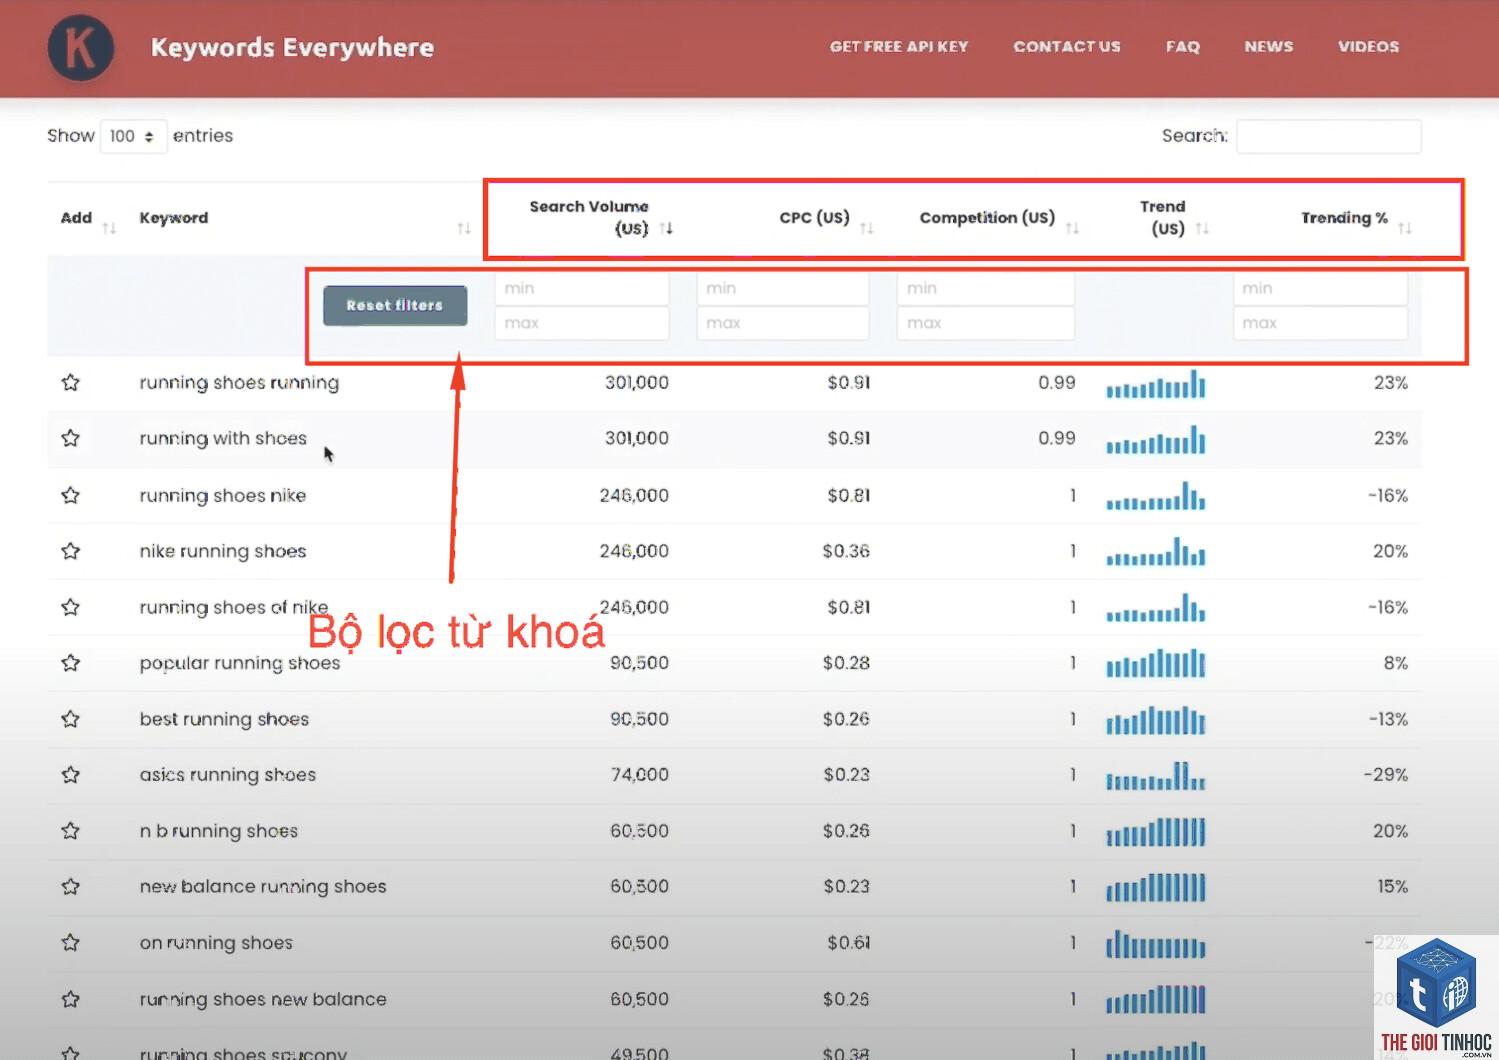Click the Search Volume min filter
The image size is (1499, 1060).
582,288
